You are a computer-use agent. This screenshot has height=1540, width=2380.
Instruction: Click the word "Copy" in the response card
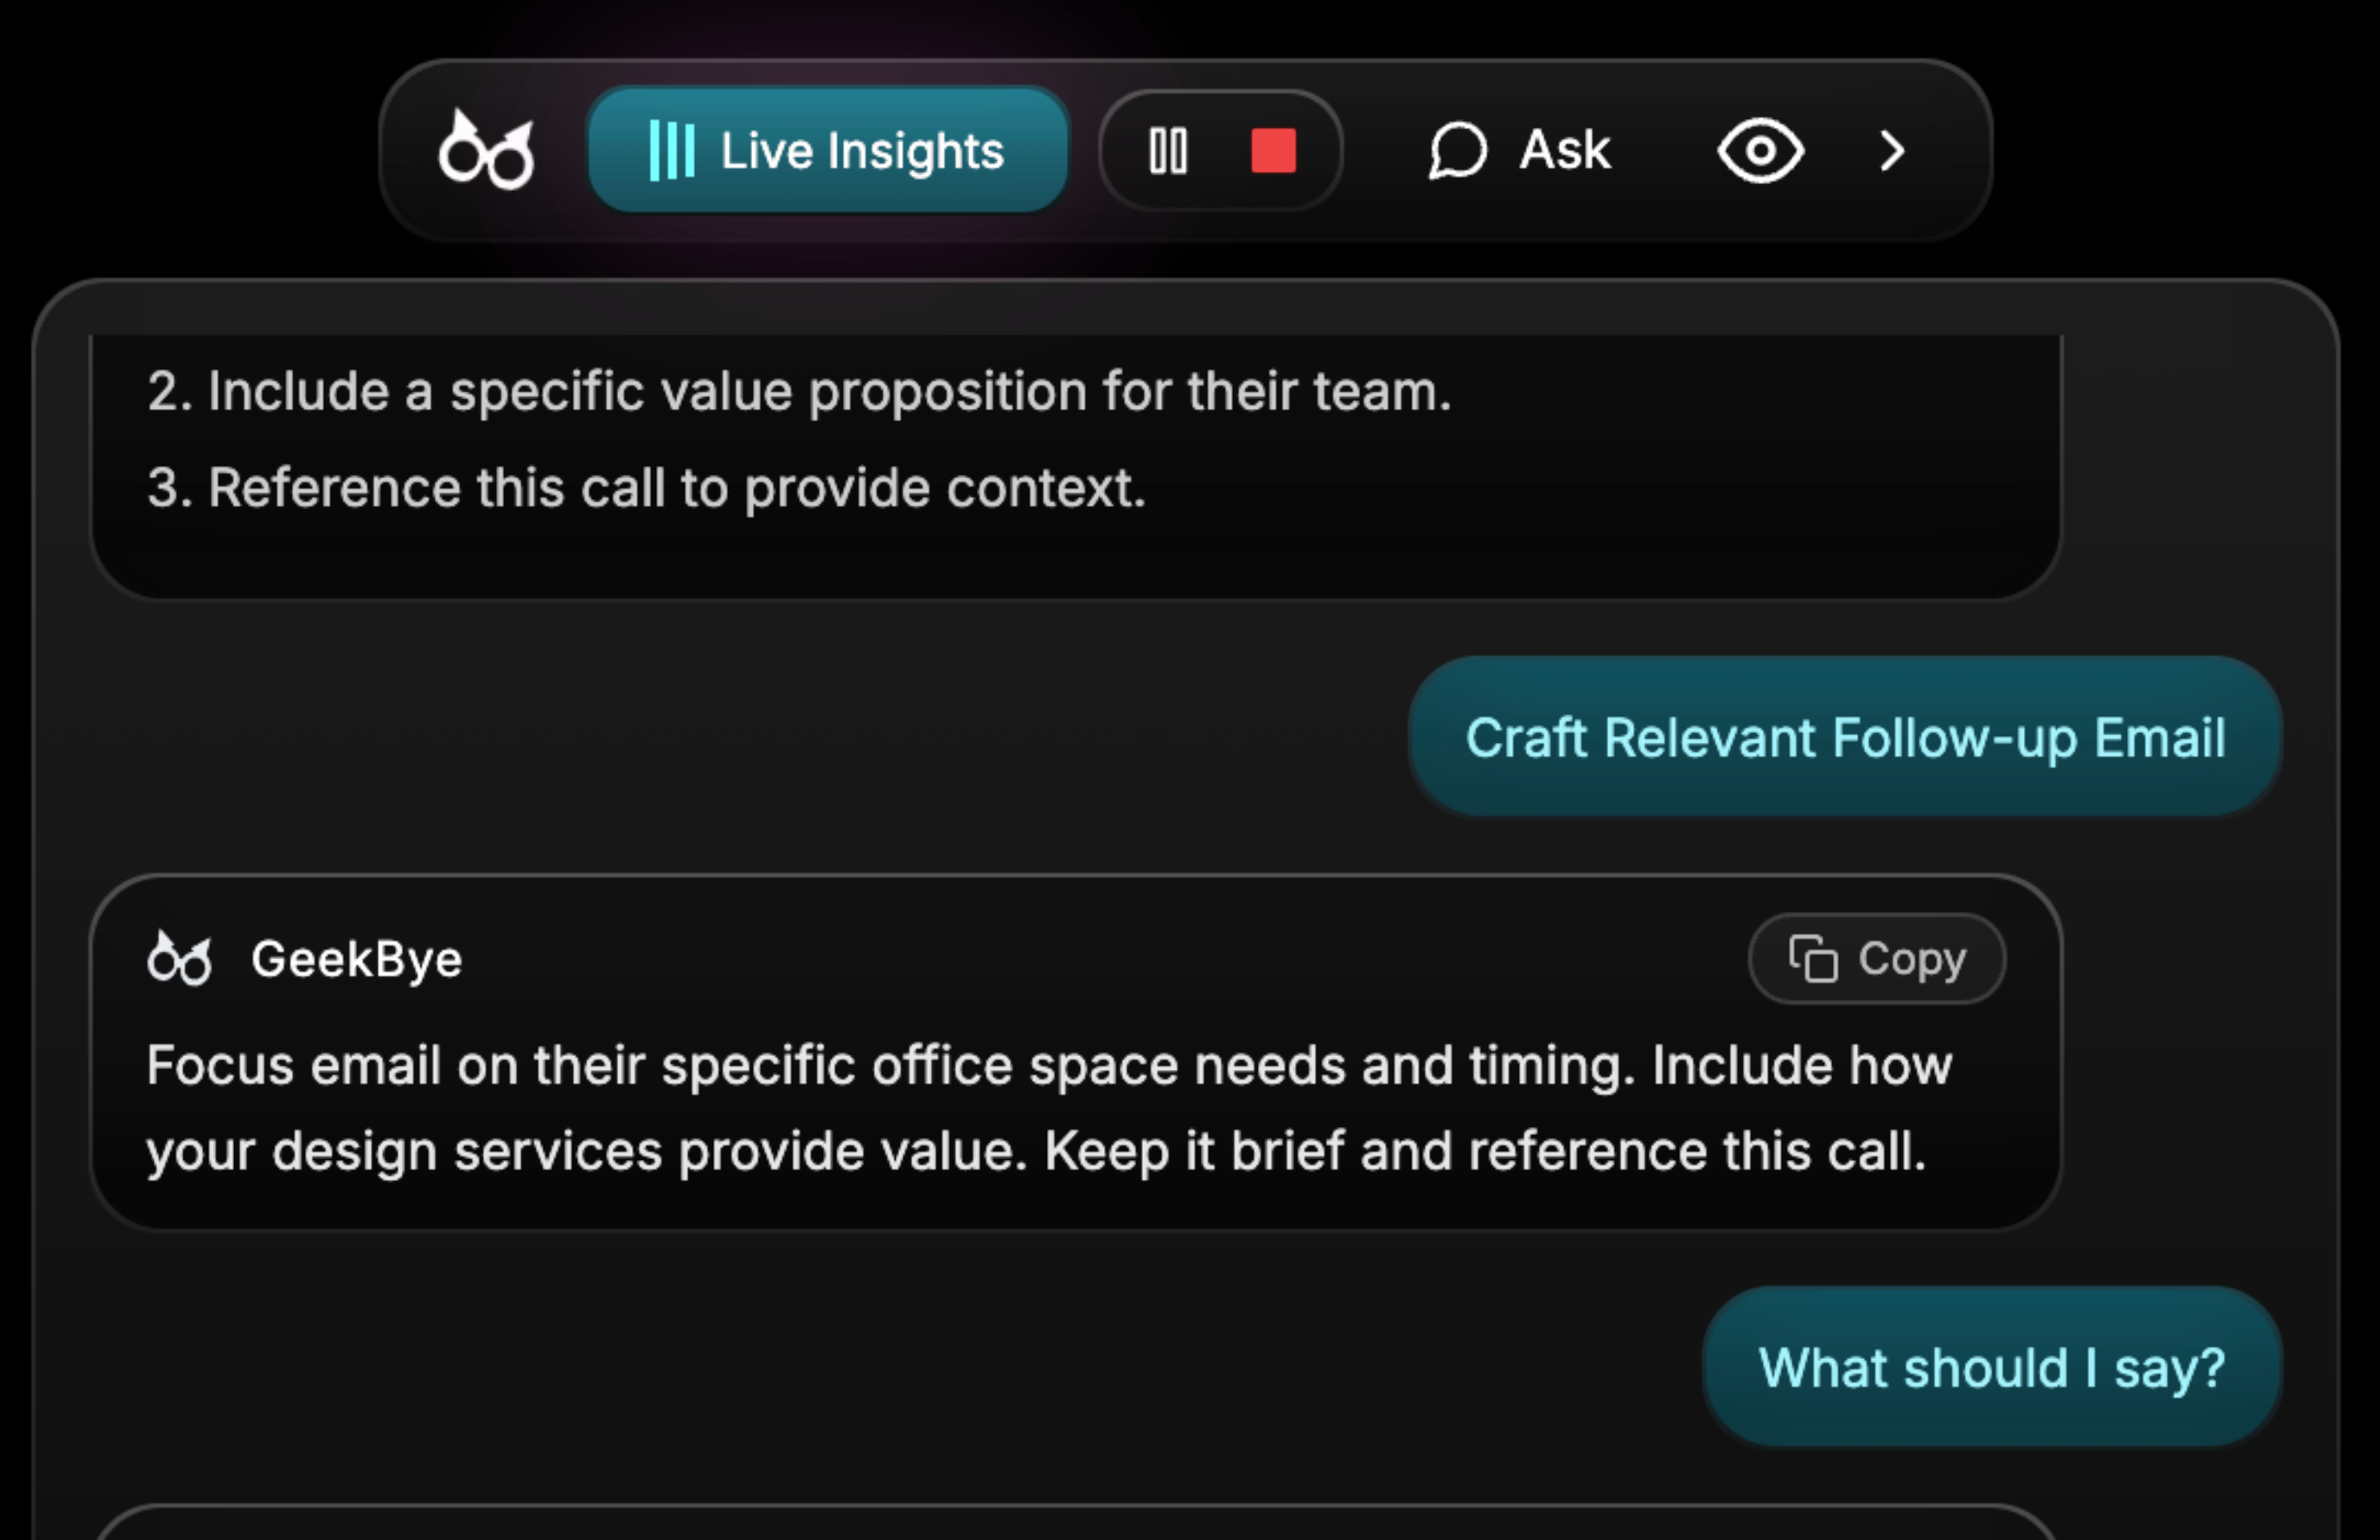(x=1911, y=959)
